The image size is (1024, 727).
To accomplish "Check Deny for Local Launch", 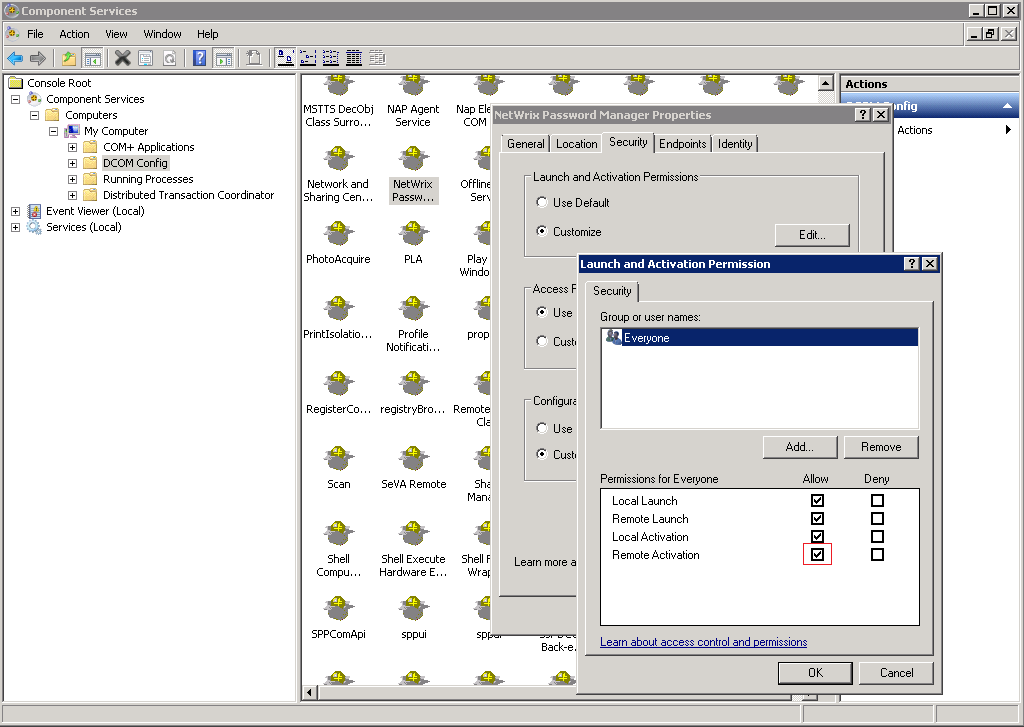I will [x=877, y=501].
